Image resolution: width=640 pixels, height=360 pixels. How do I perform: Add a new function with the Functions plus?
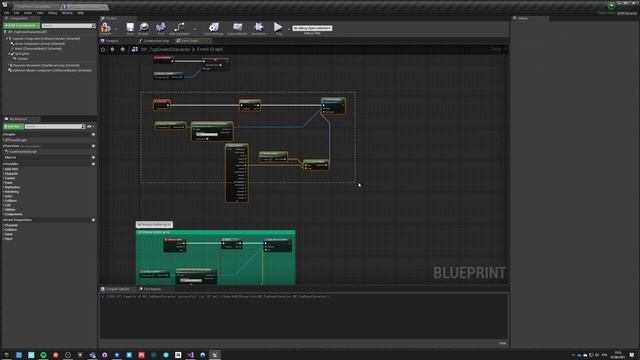(93, 146)
